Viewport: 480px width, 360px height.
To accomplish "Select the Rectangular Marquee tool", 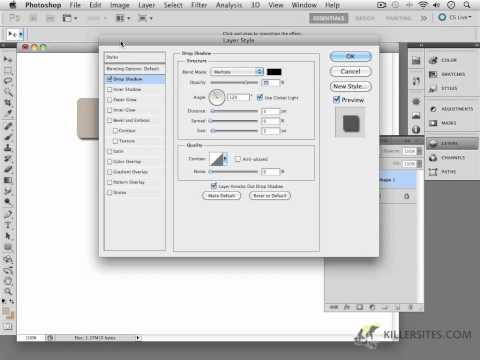I will [x=7, y=70].
